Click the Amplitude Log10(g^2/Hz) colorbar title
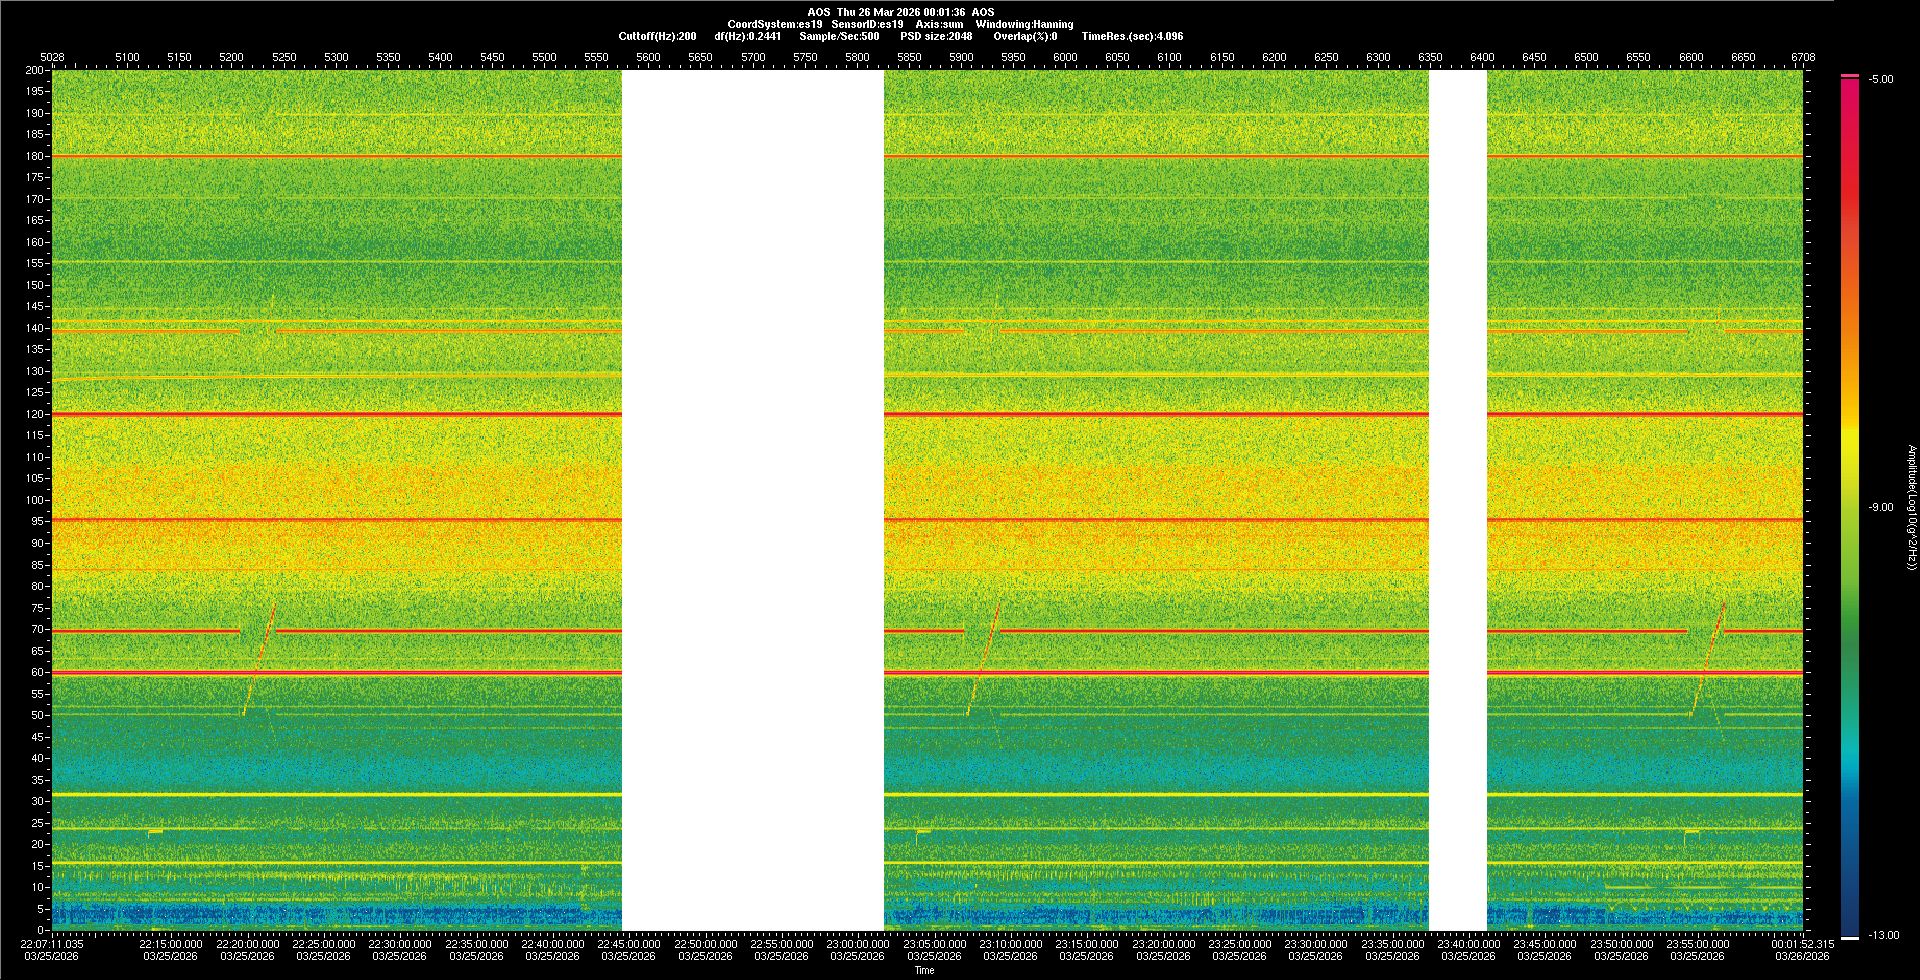Viewport: 1920px width, 980px height. click(x=1911, y=507)
